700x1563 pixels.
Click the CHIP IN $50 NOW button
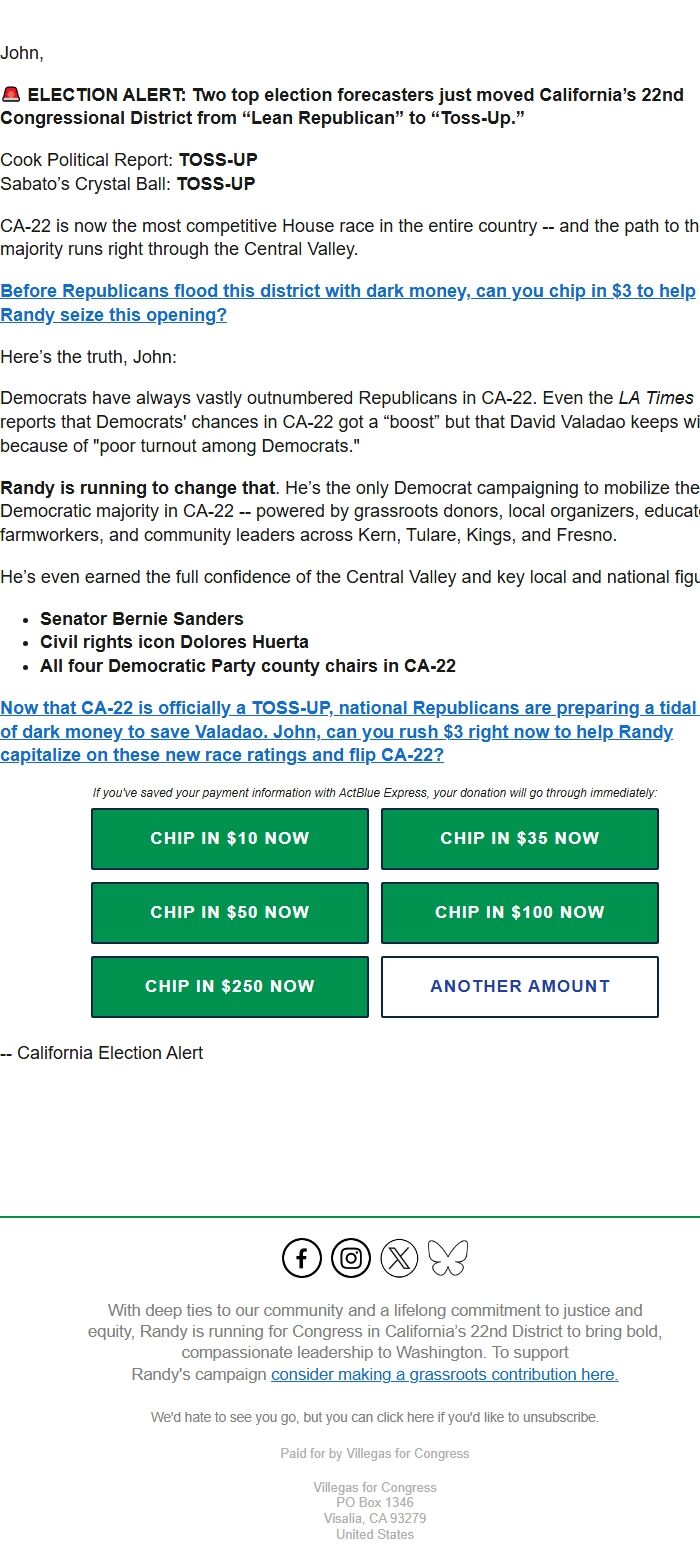[x=229, y=912]
